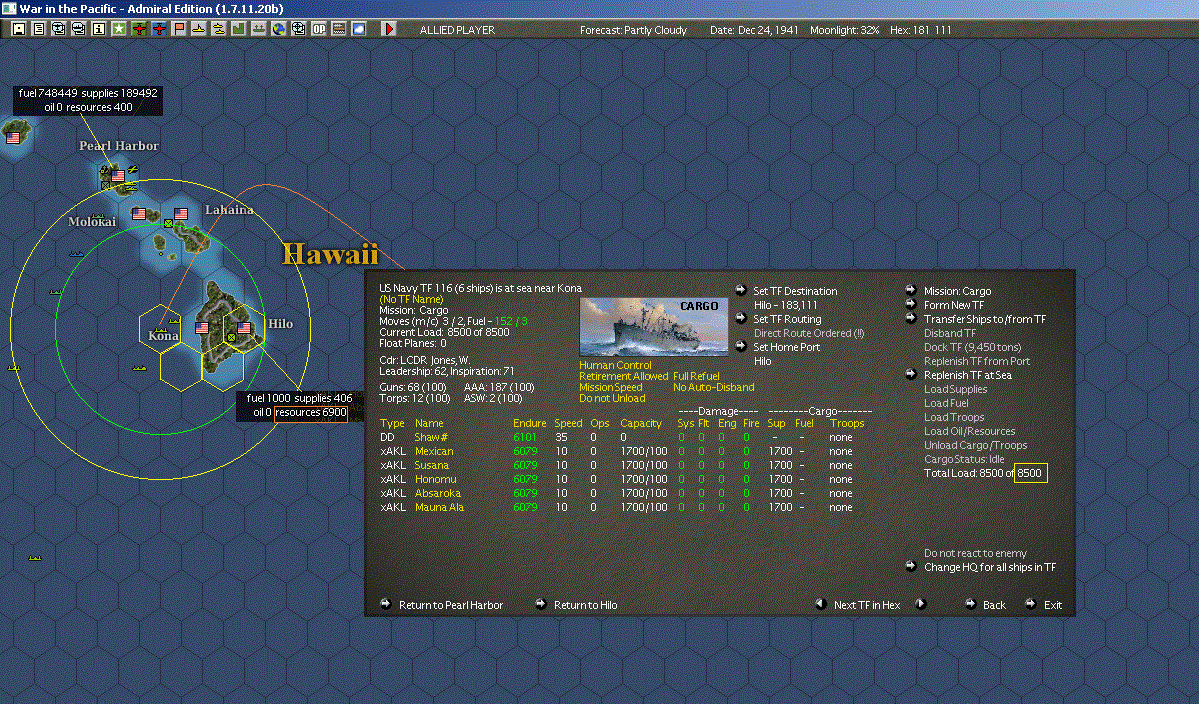Toggle Do not react to enemy
1199x704 pixels.
(975, 553)
